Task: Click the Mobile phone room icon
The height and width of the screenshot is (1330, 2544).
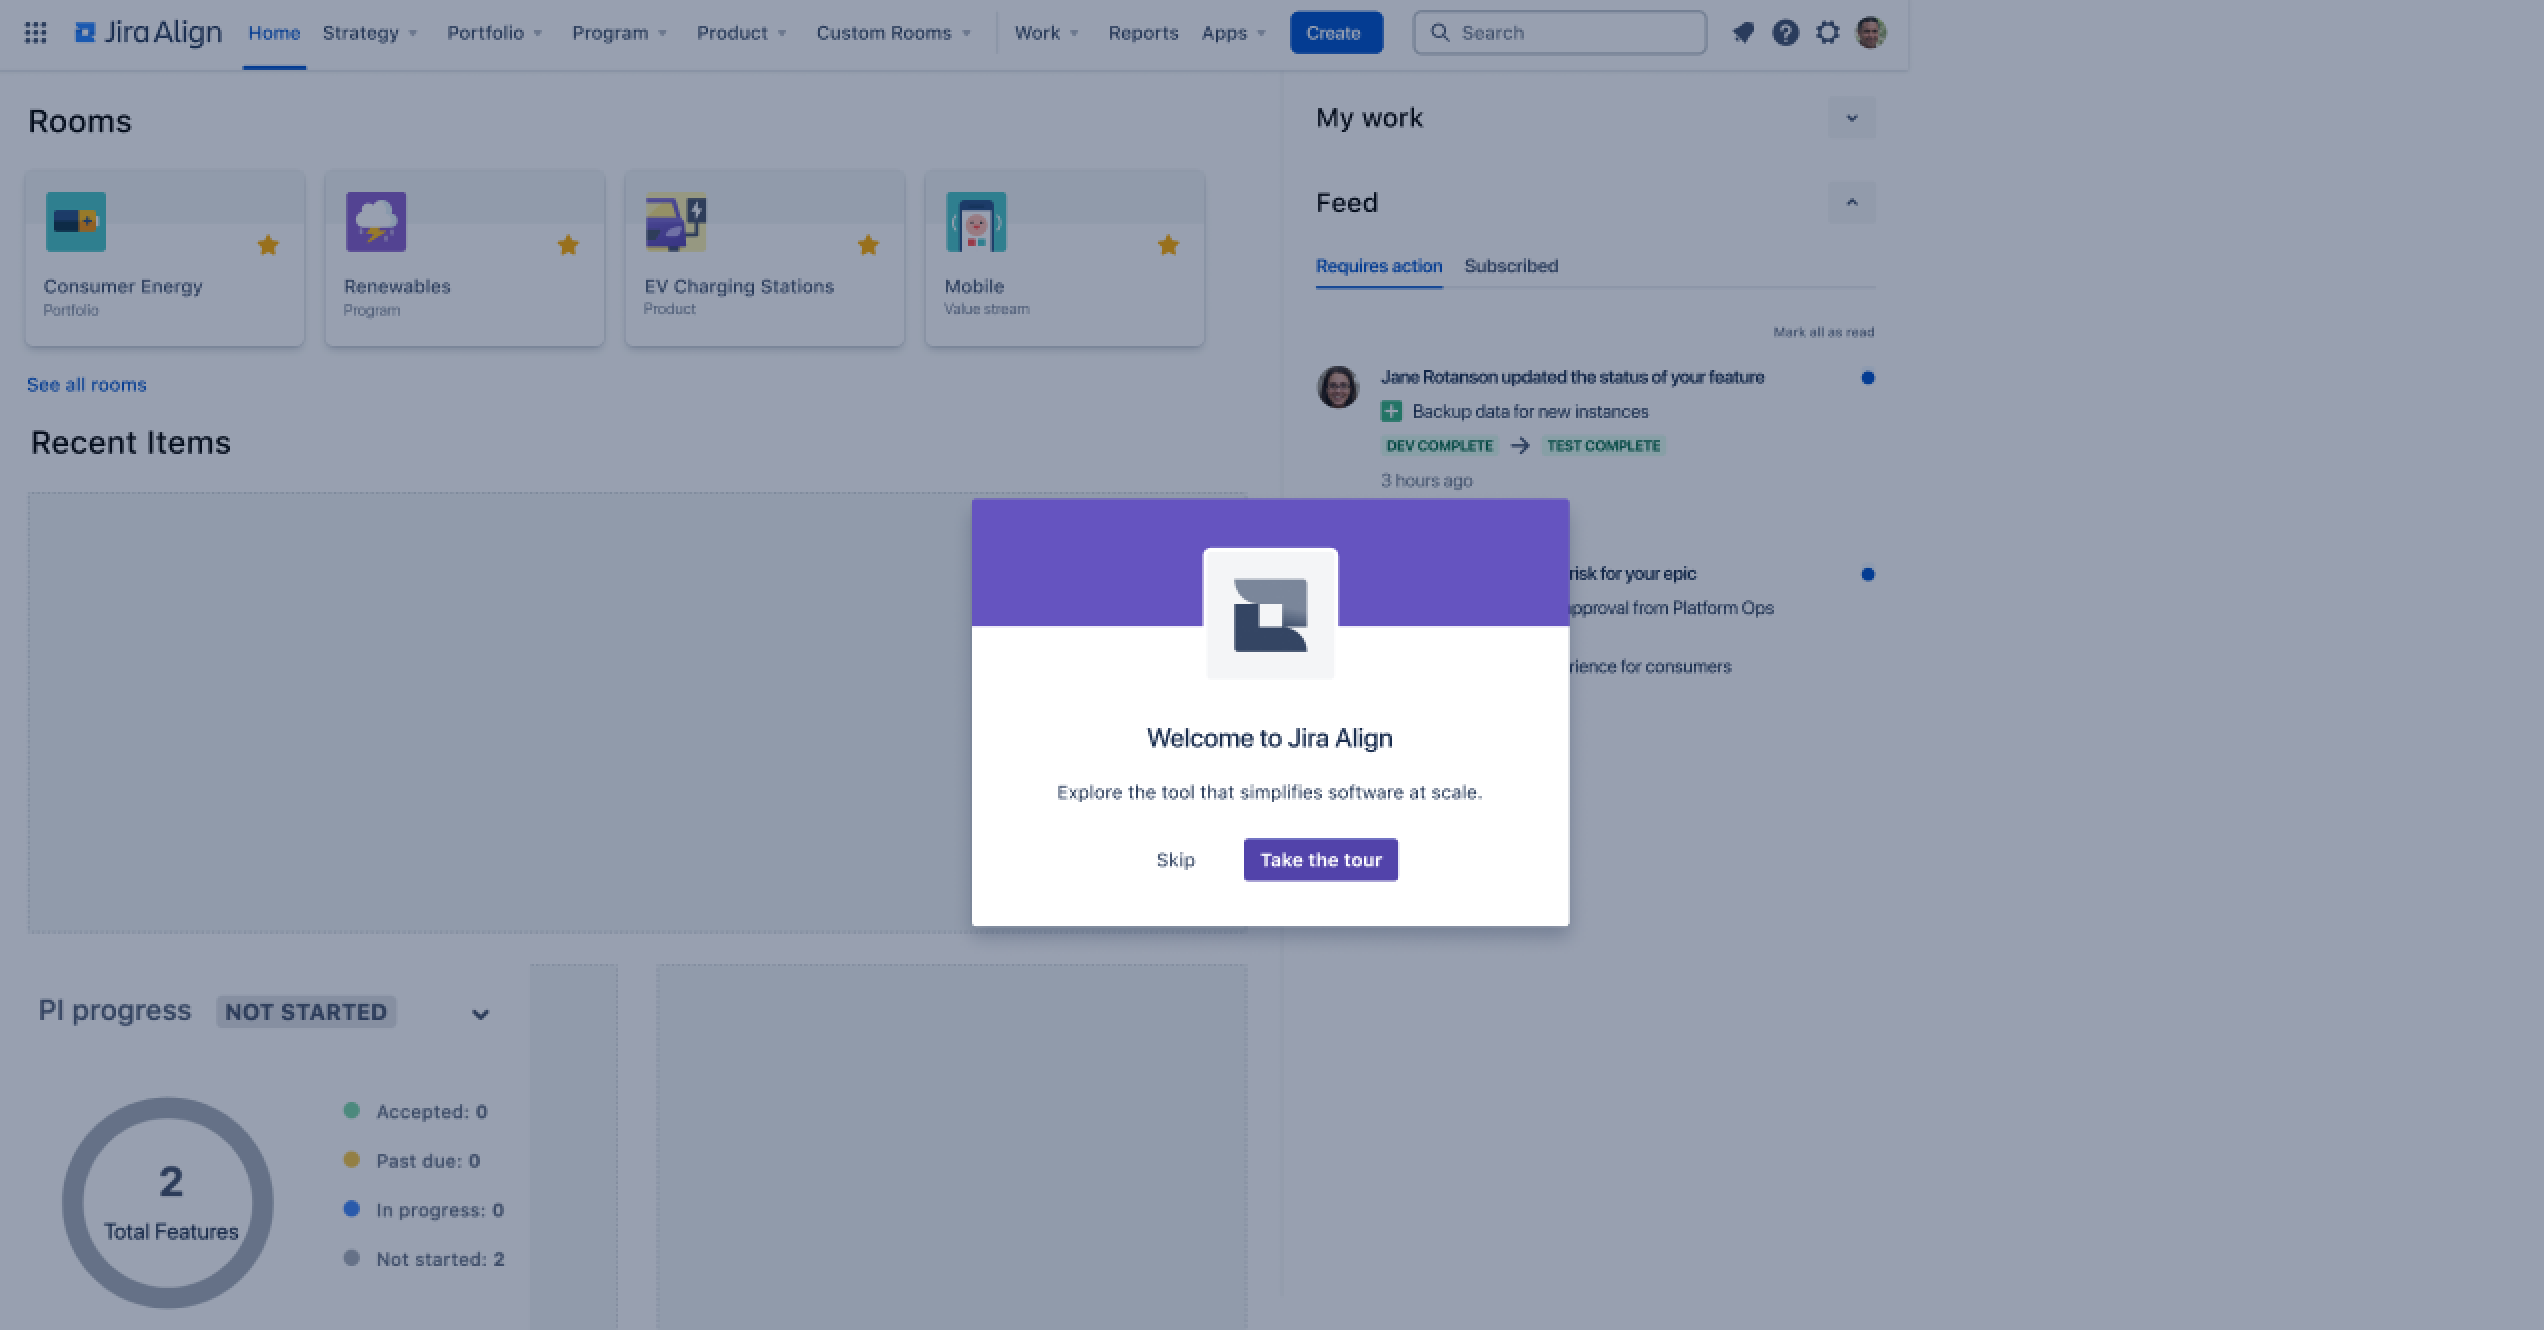Action: (x=976, y=222)
